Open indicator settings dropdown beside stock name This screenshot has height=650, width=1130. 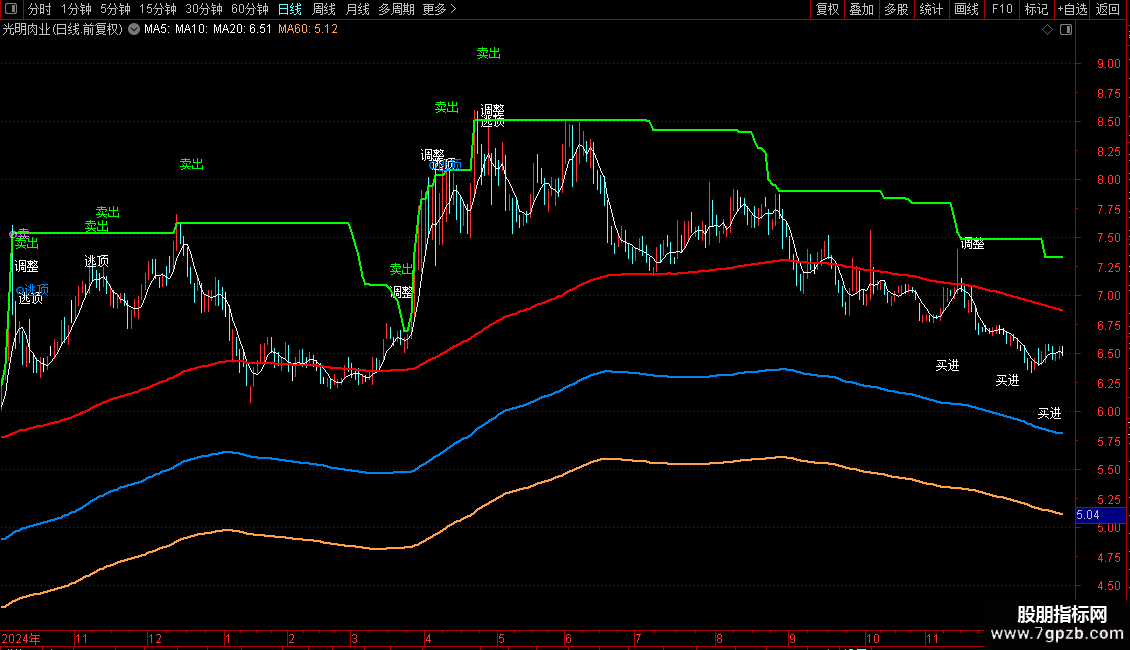coord(134,29)
